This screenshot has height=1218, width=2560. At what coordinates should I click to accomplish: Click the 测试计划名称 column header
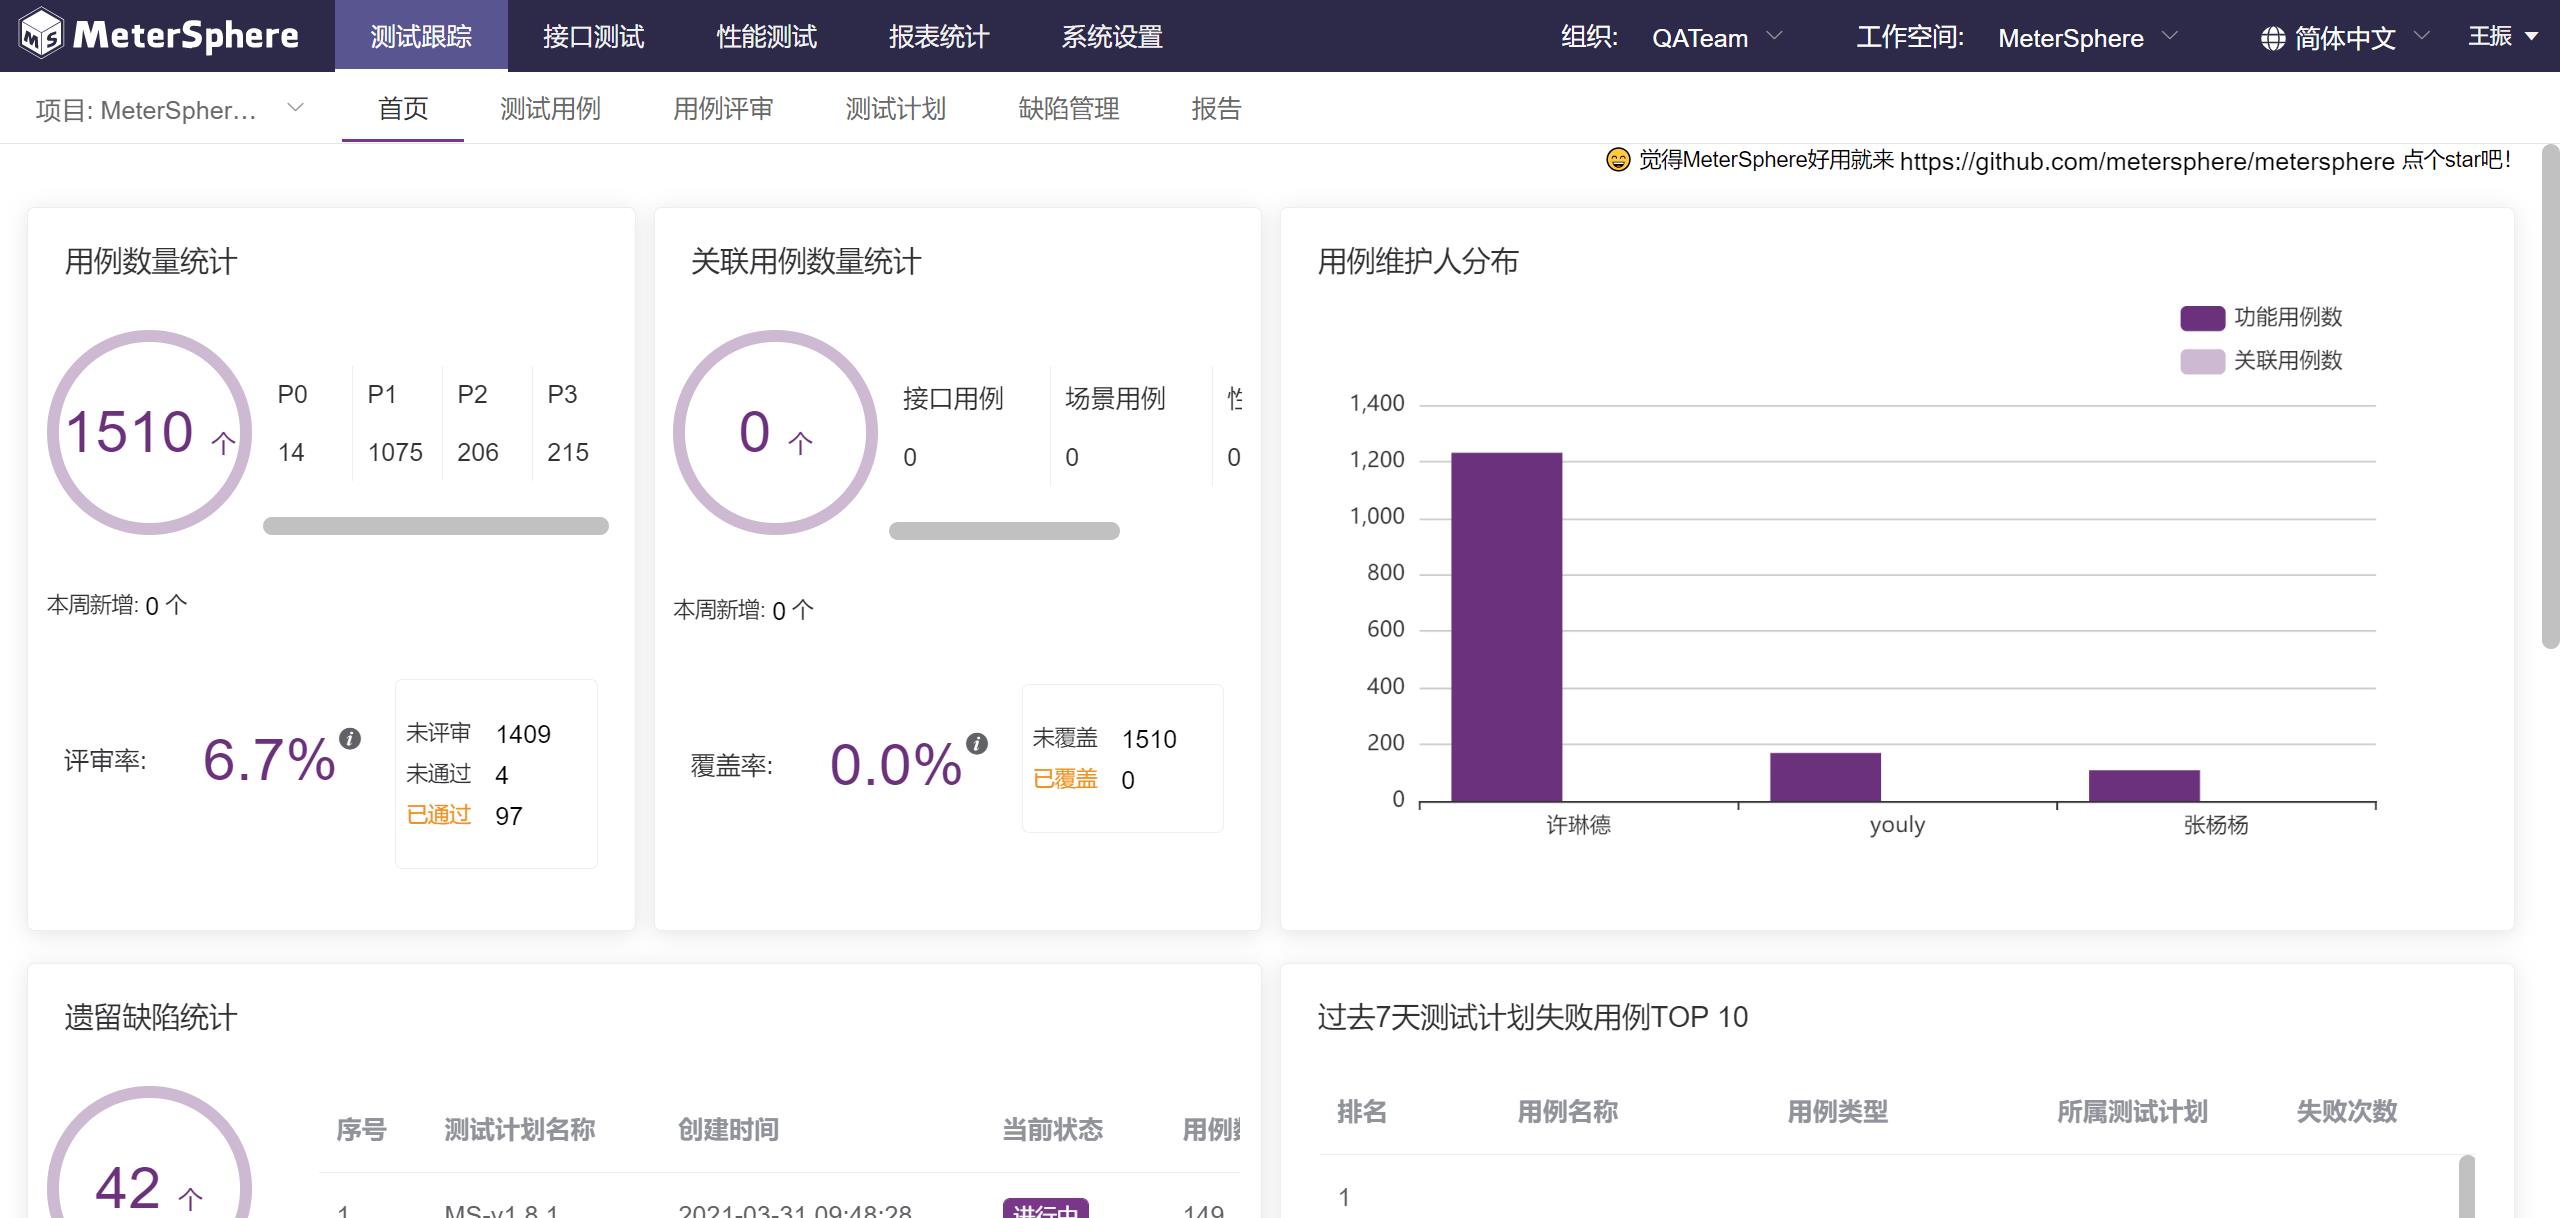click(520, 1130)
